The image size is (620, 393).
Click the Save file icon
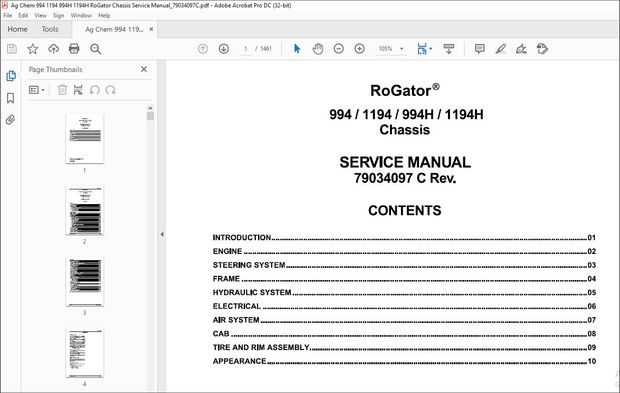tap(12, 49)
